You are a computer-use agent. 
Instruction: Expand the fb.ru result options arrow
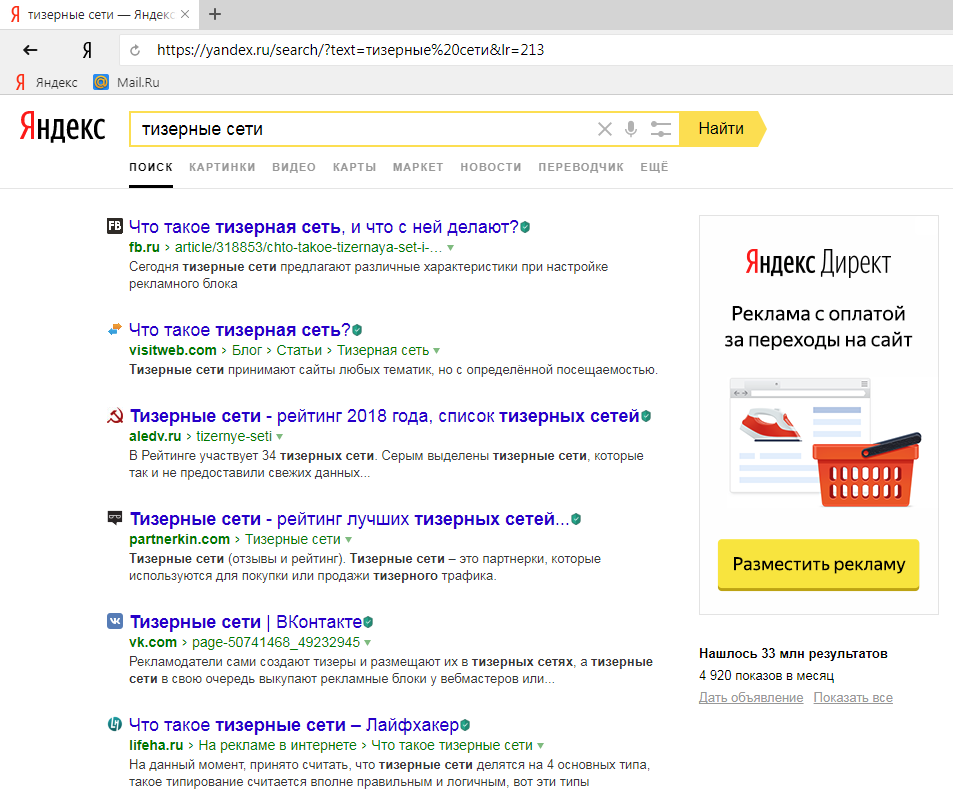click(450, 248)
